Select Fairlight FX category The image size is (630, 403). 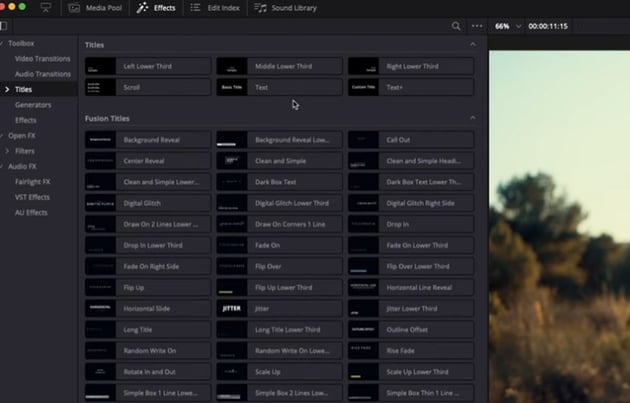[33, 182]
